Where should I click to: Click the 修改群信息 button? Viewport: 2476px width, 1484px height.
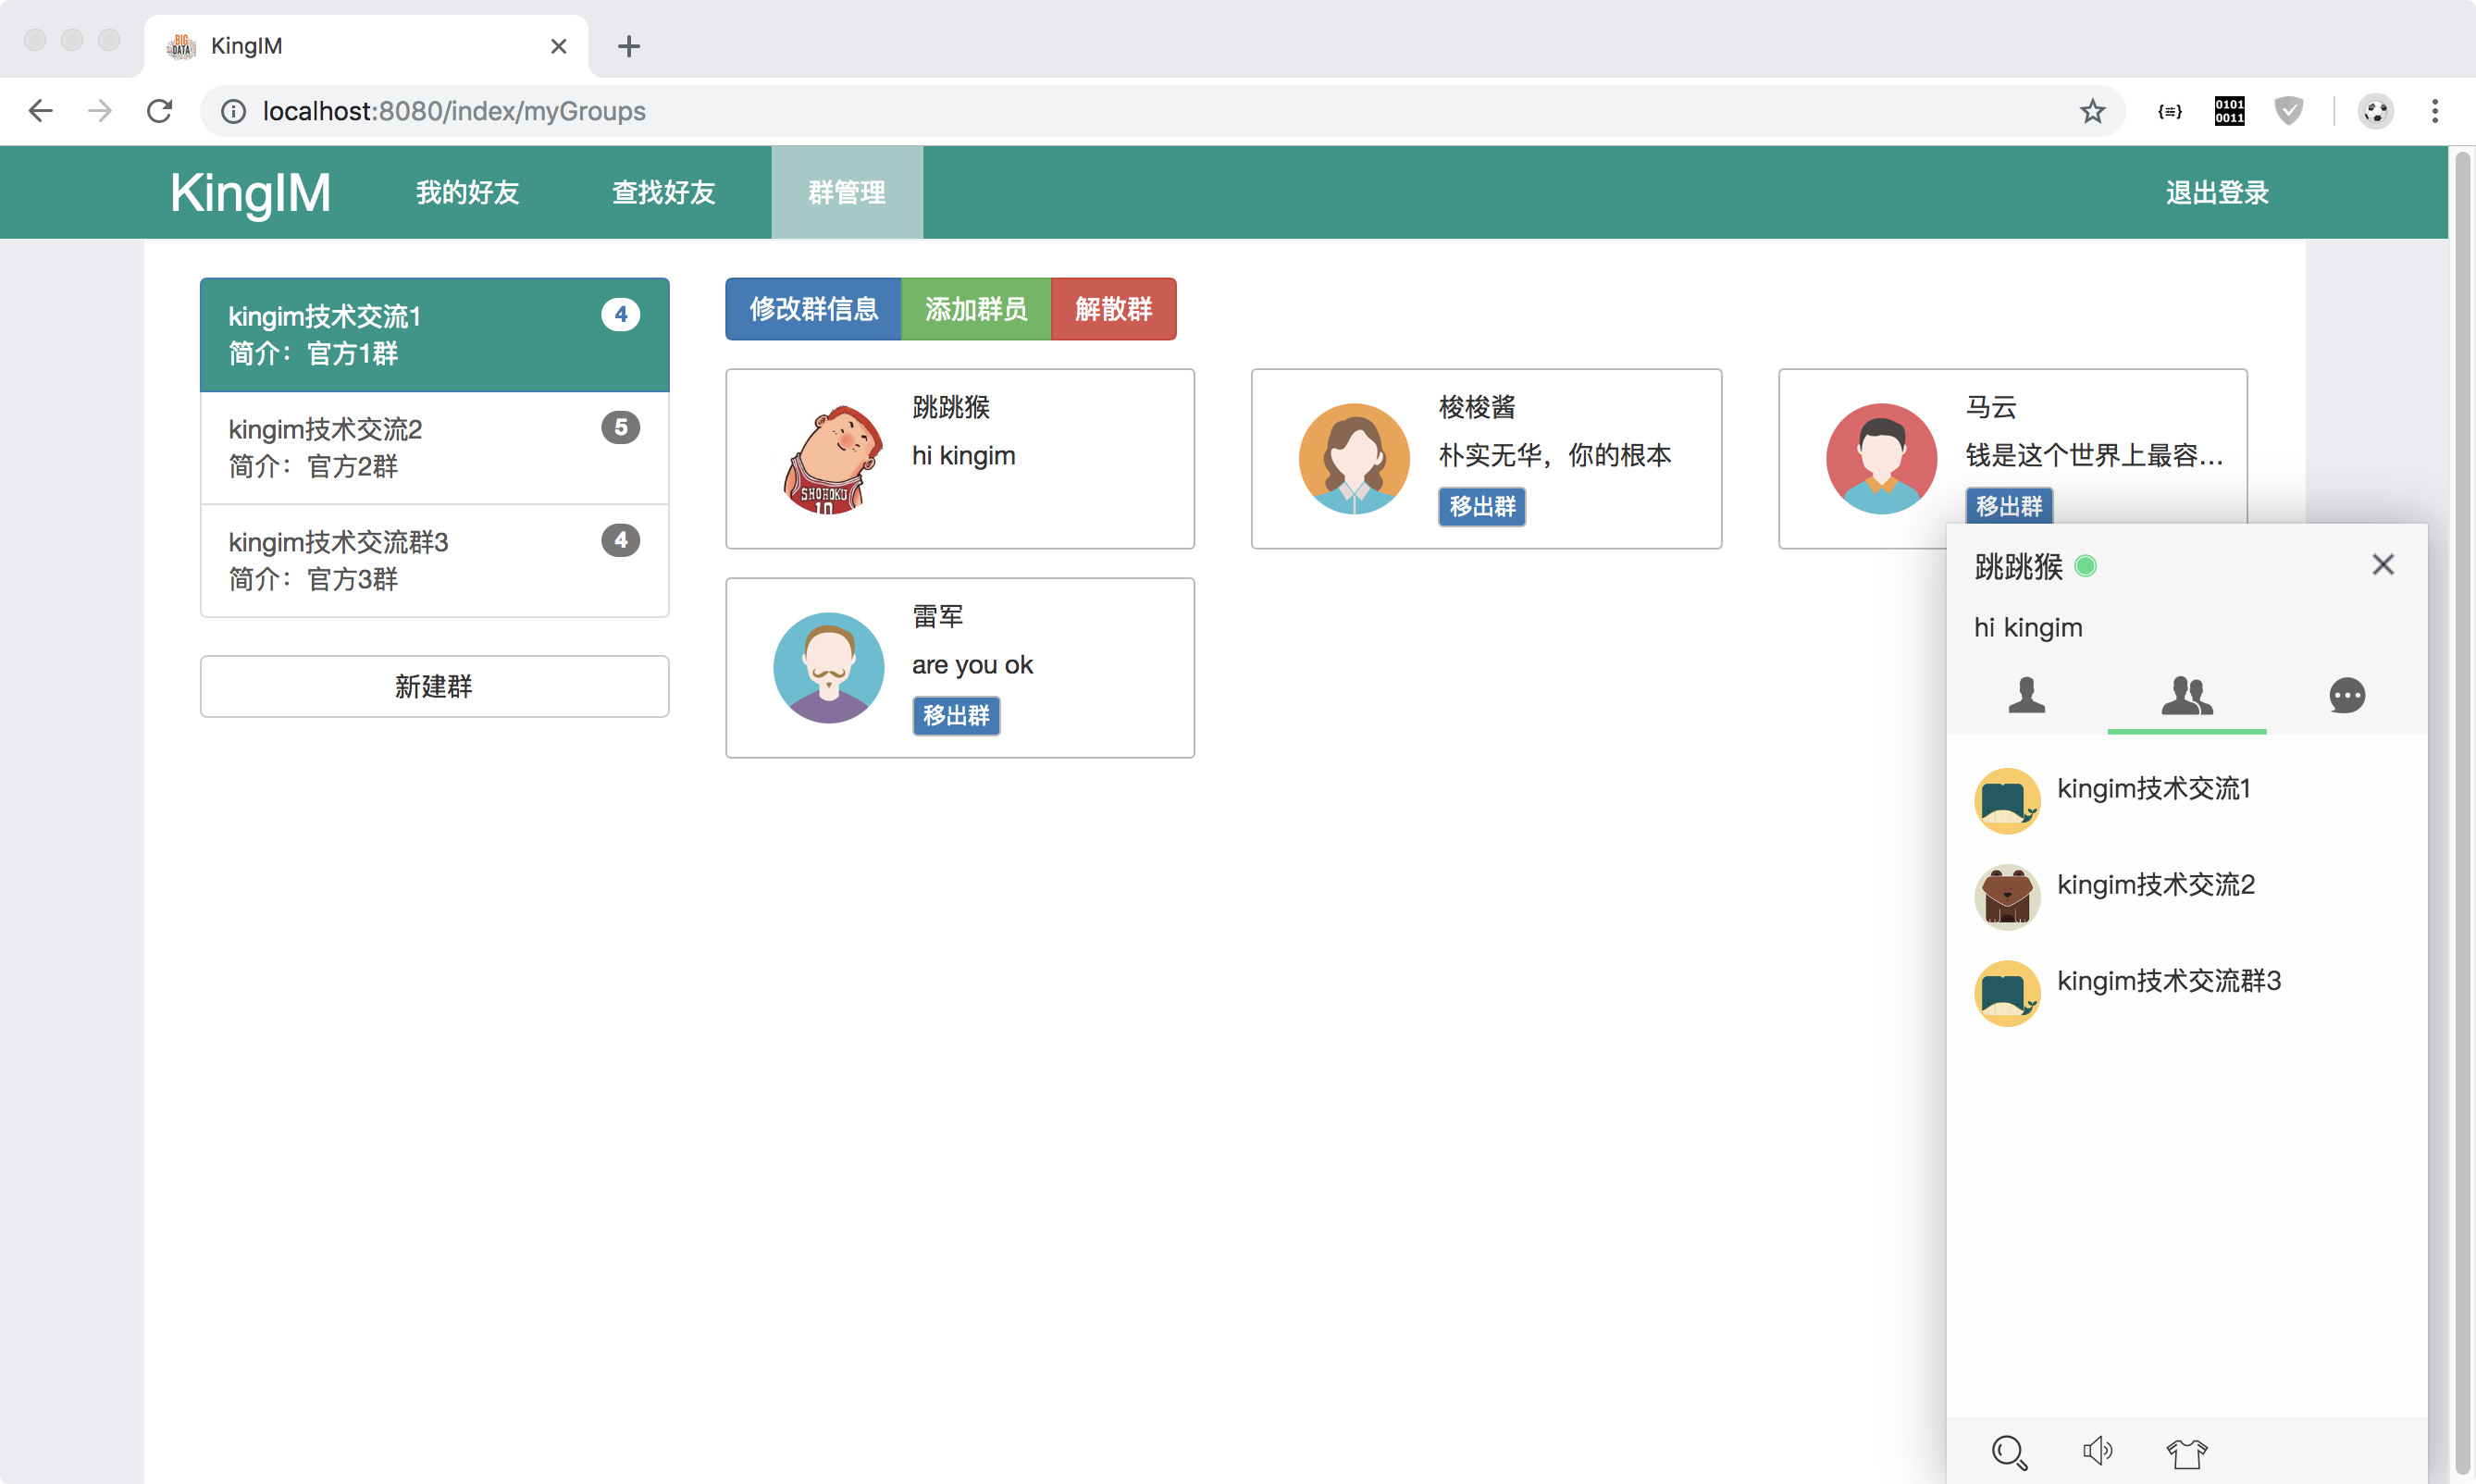point(812,309)
